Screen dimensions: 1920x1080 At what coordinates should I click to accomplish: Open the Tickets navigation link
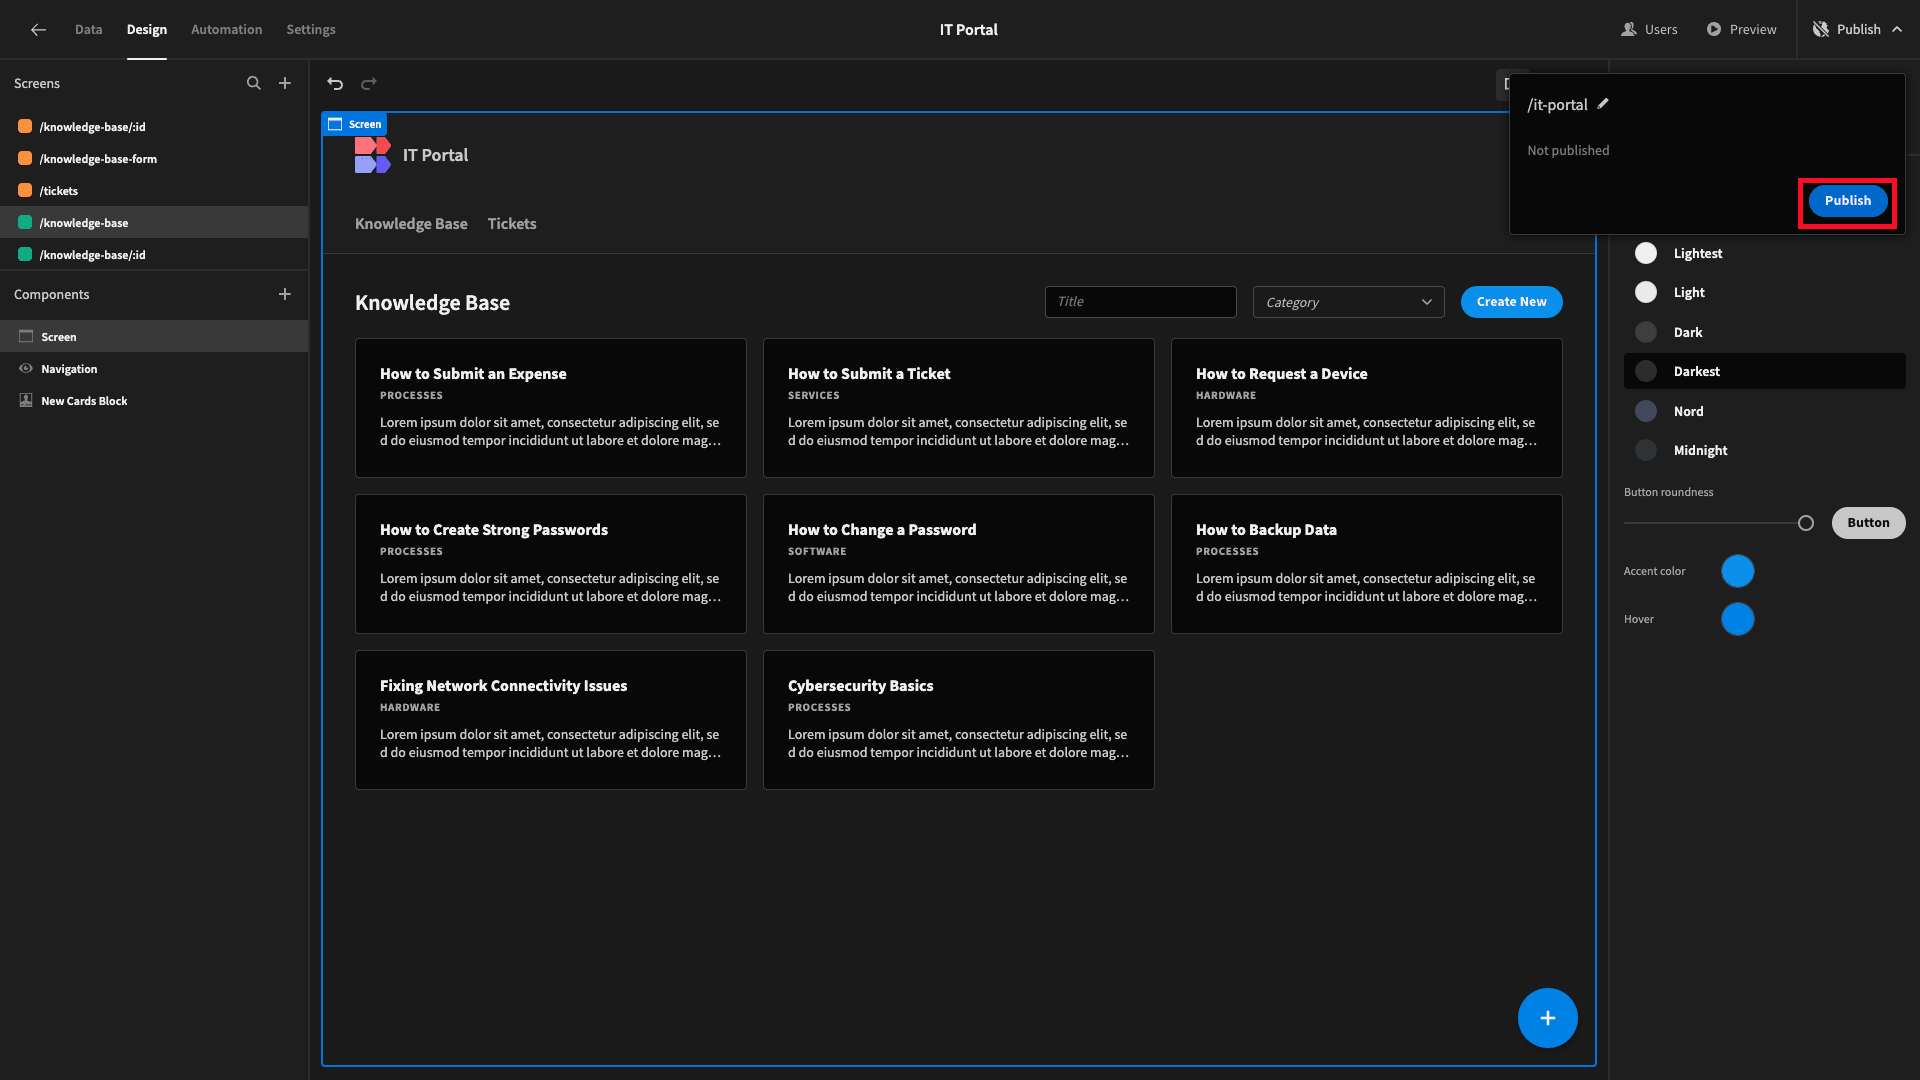[512, 224]
